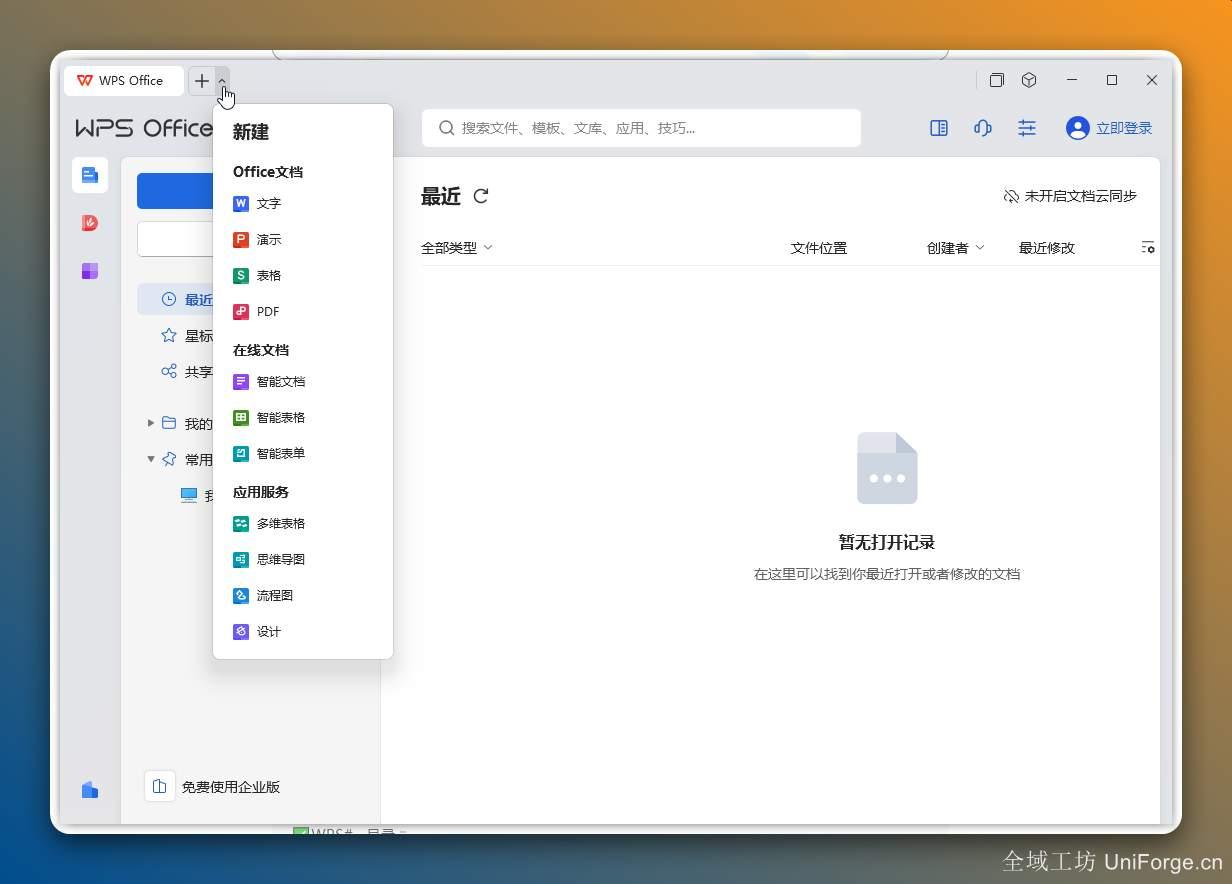Click the window tiling icon in title bar

pyautogui.click(x=997, y=80)
